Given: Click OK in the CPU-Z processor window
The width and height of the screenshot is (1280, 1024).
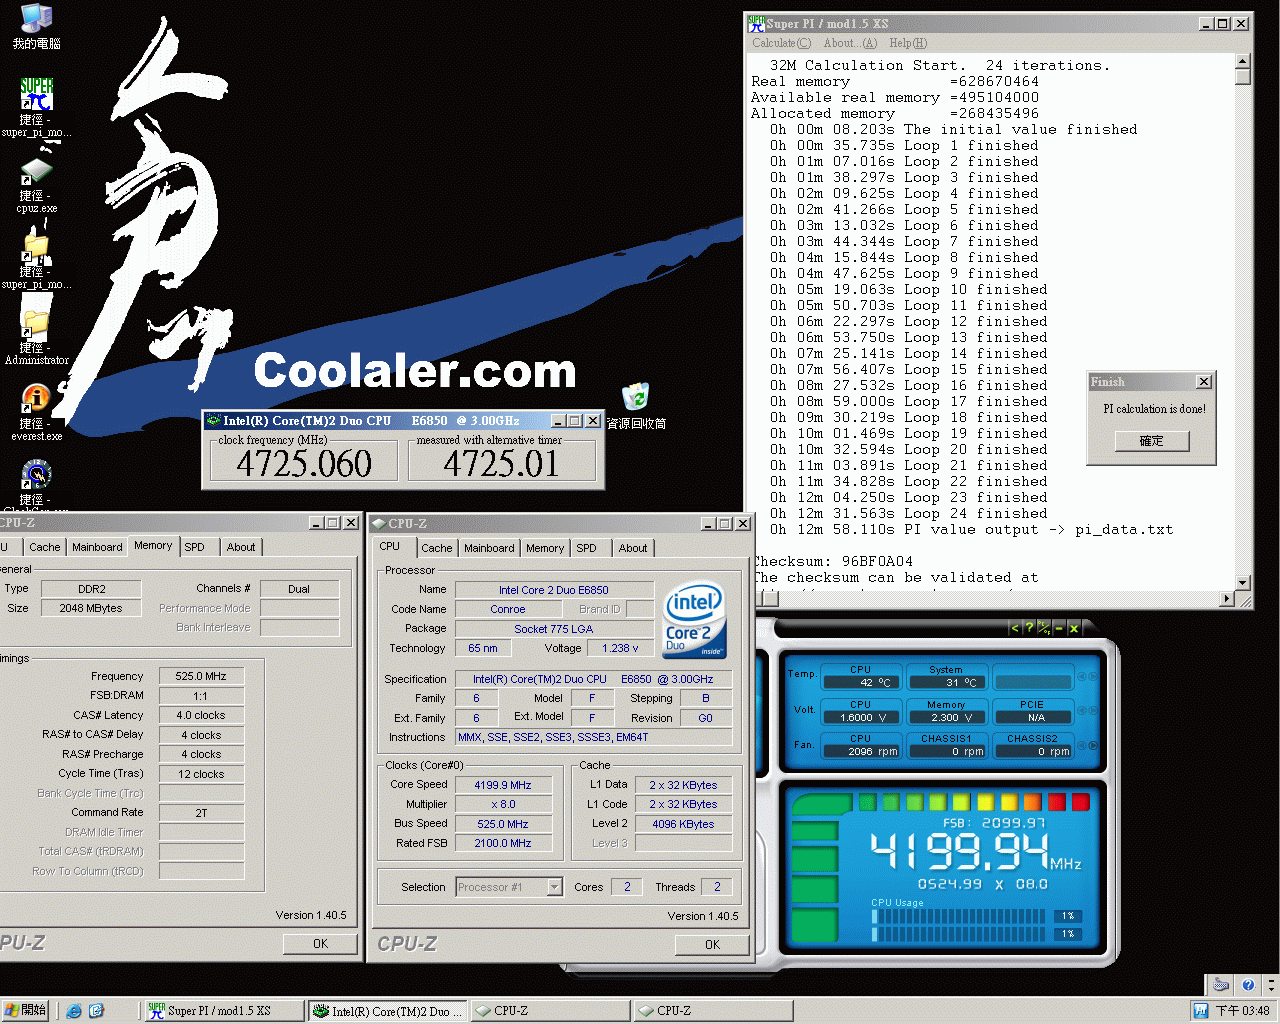Looking at the screenshot, I should coord(712,944).
